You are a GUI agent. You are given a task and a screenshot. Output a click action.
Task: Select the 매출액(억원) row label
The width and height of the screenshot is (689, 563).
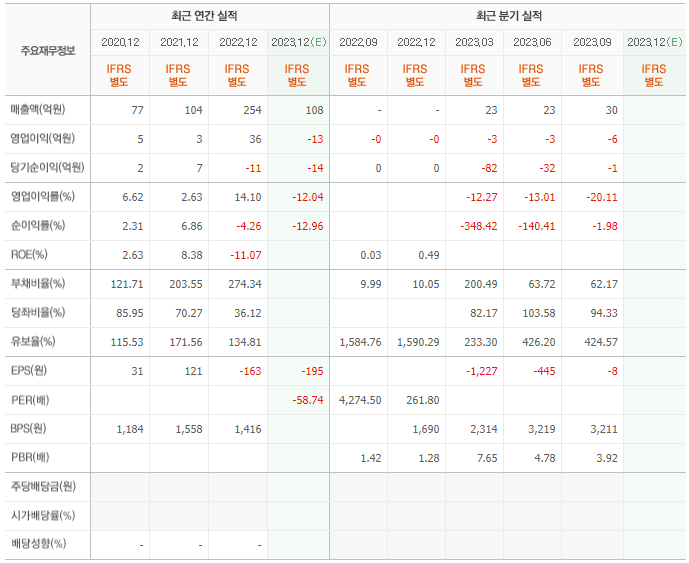pyautogui.click(x=38, y=109)
